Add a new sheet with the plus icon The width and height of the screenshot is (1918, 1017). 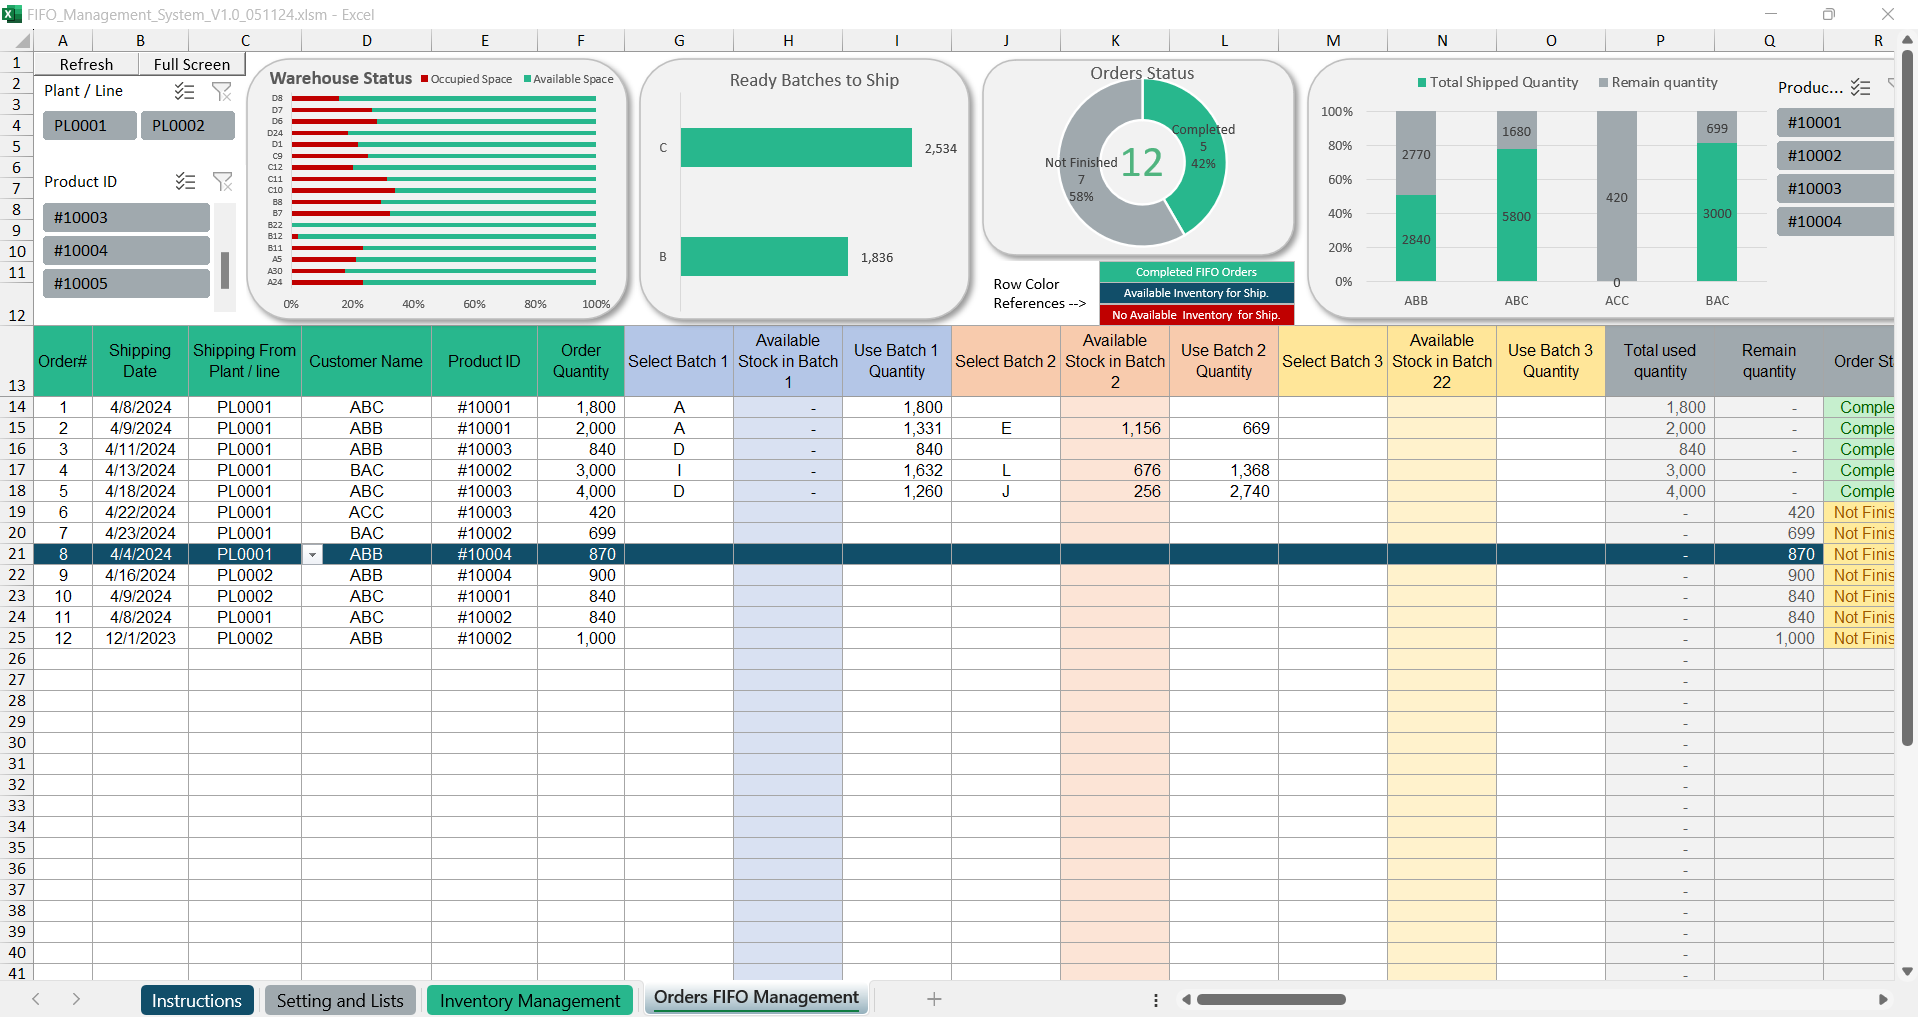[933, 999]
